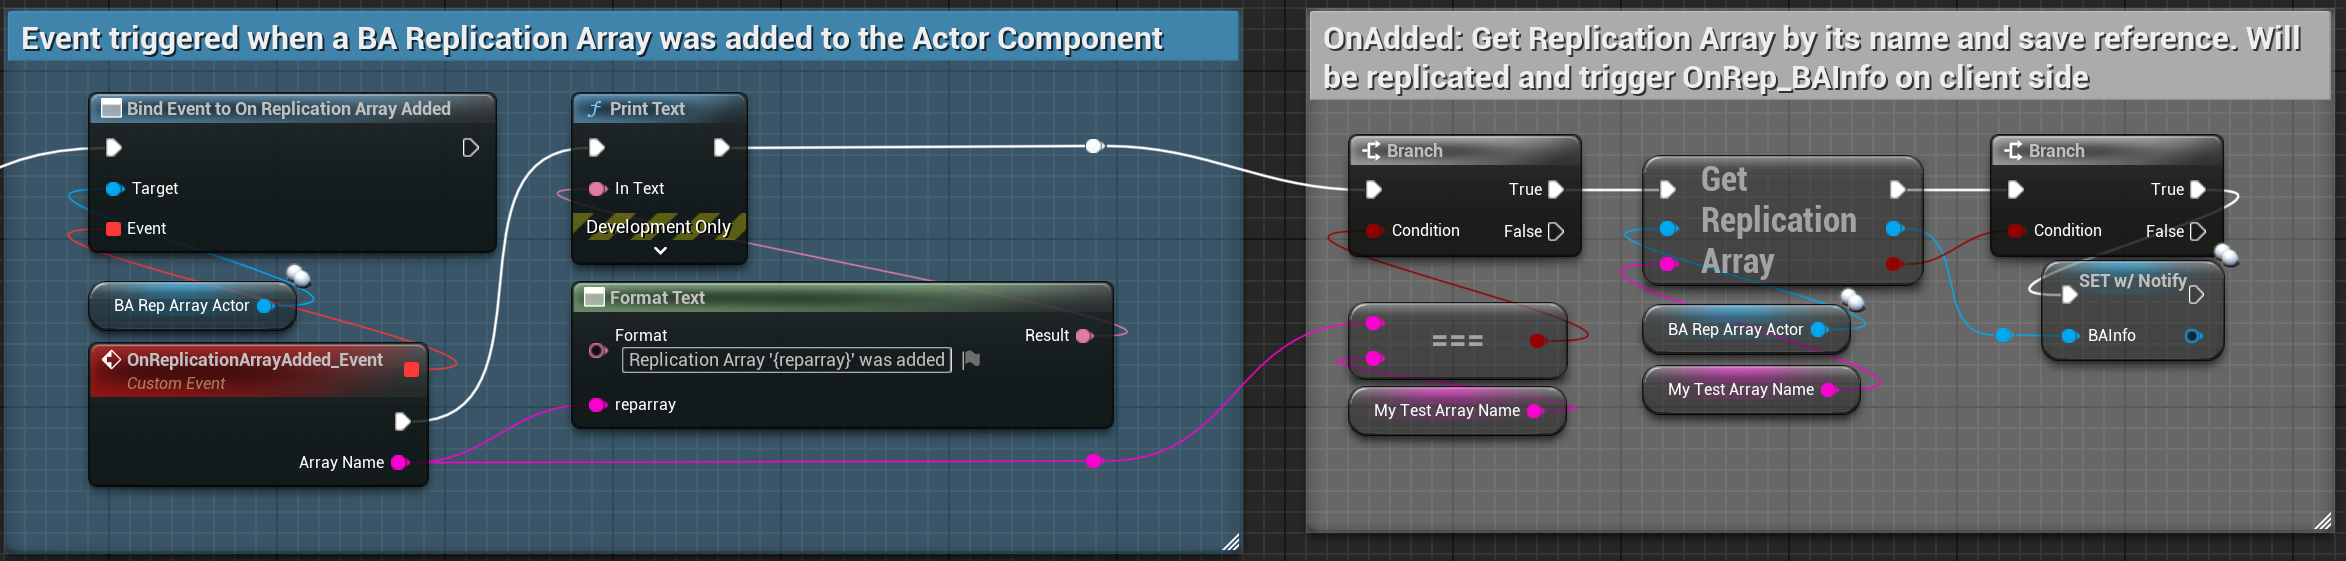Click the Bind Event node's input execution pin
Screen dimensions: 2346x561
[x=114, y=148]
